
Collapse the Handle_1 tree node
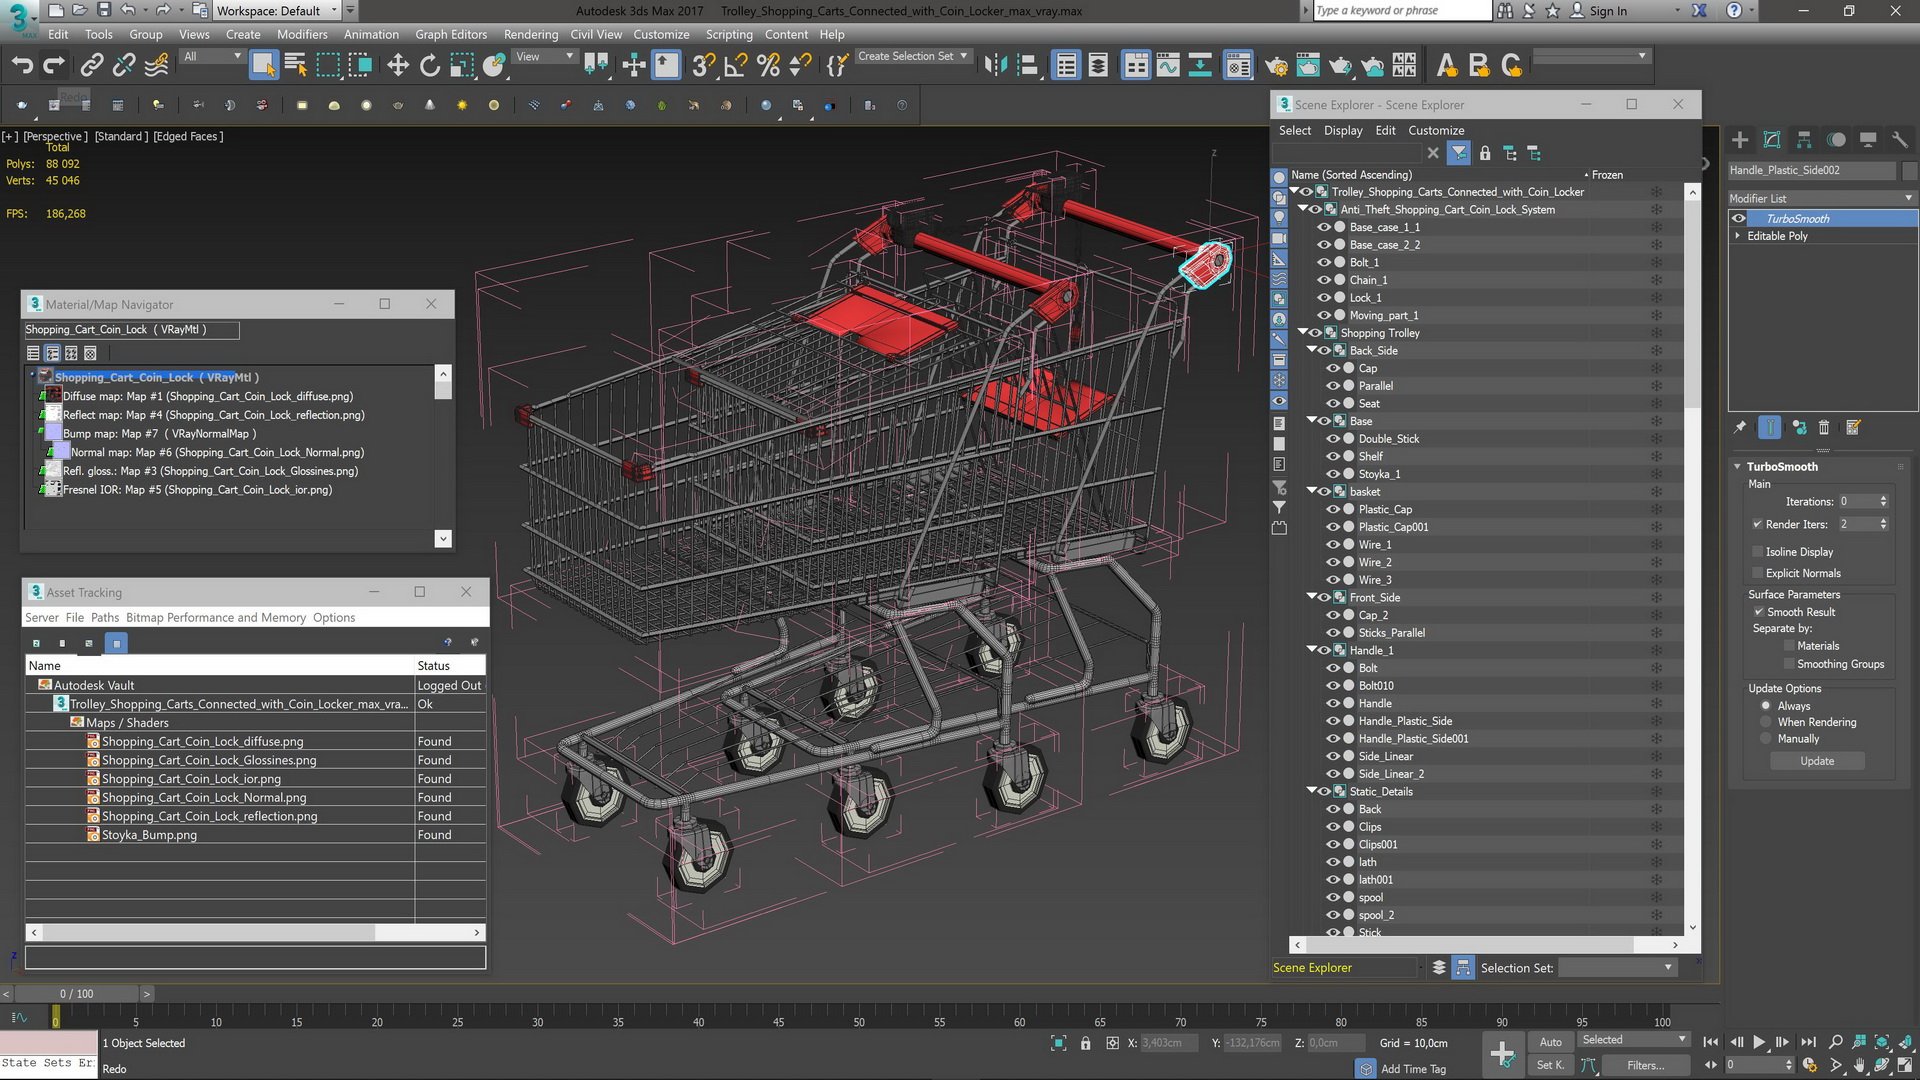tap(1312, 650)
